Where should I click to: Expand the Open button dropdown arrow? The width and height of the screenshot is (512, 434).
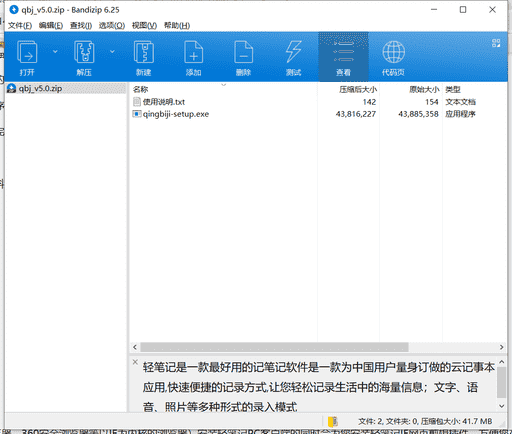coord(55,51)
